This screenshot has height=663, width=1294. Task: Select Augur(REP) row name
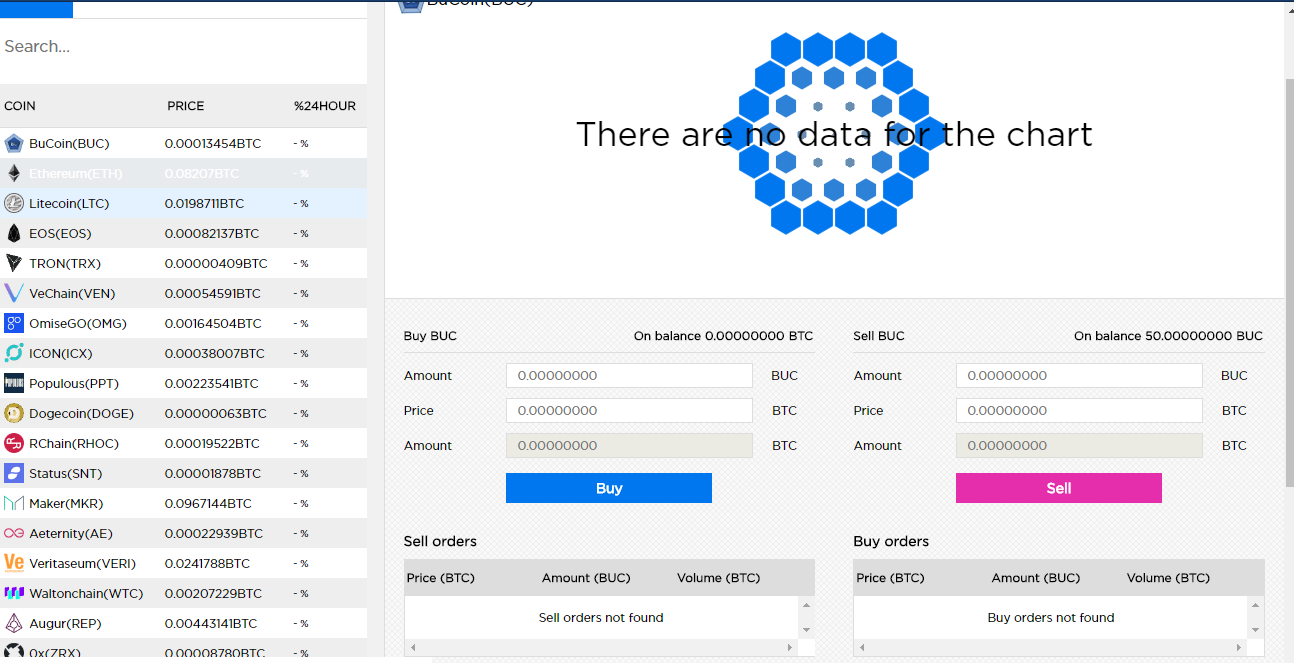click(x=65, y=624)
